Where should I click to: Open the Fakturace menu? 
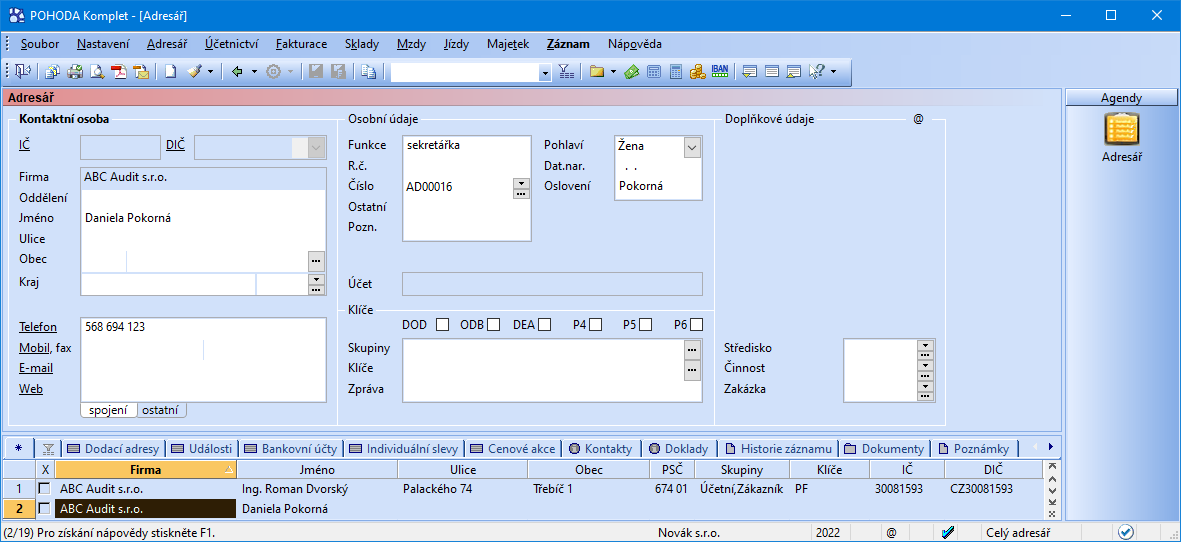301,44
